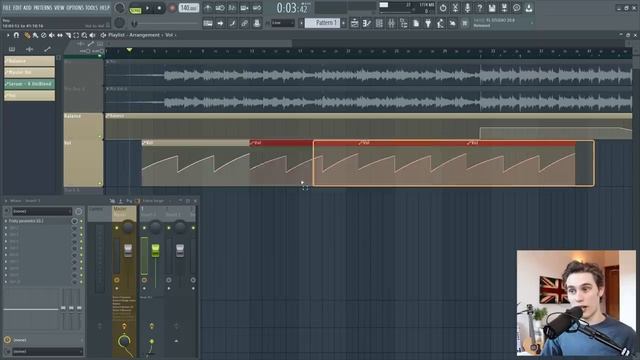Select Pattern 1 in the pattern selector

322,23
